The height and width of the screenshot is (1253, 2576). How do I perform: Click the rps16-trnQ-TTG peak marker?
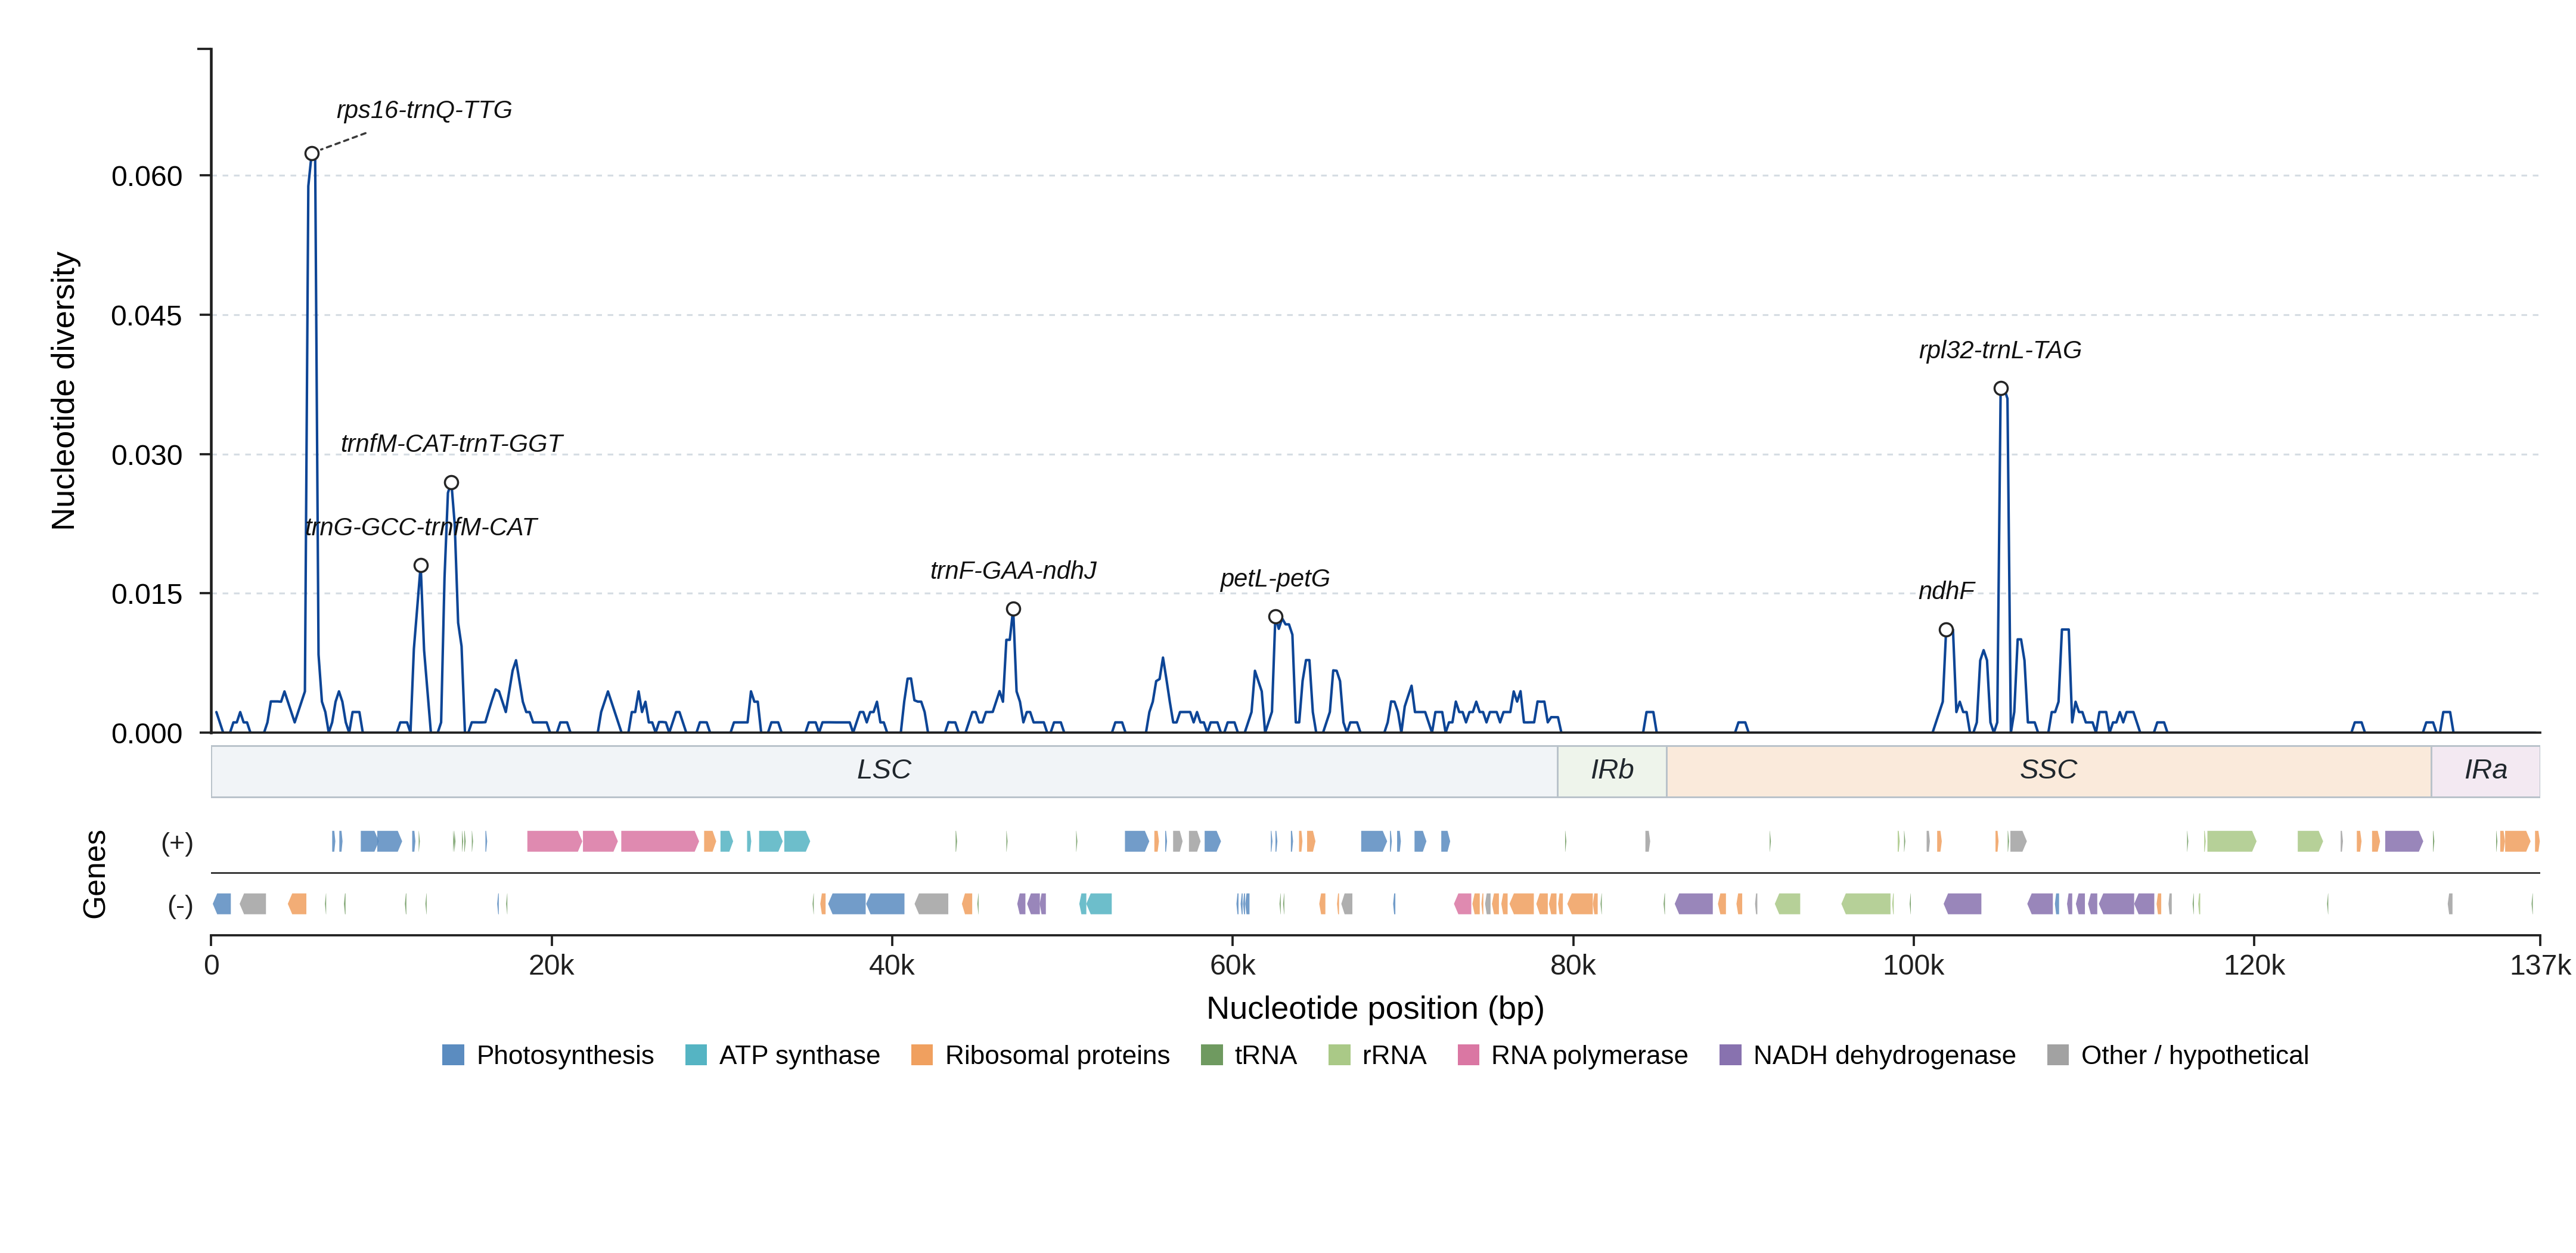312,154
